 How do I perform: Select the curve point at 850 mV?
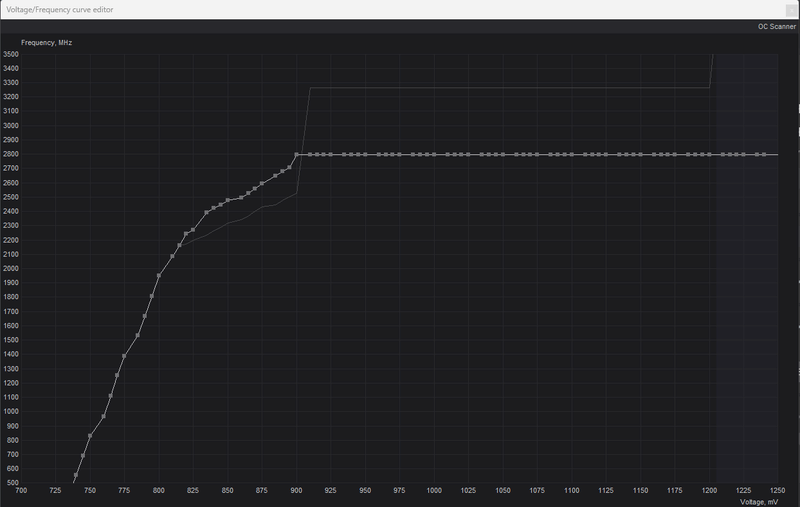(228, 200)
